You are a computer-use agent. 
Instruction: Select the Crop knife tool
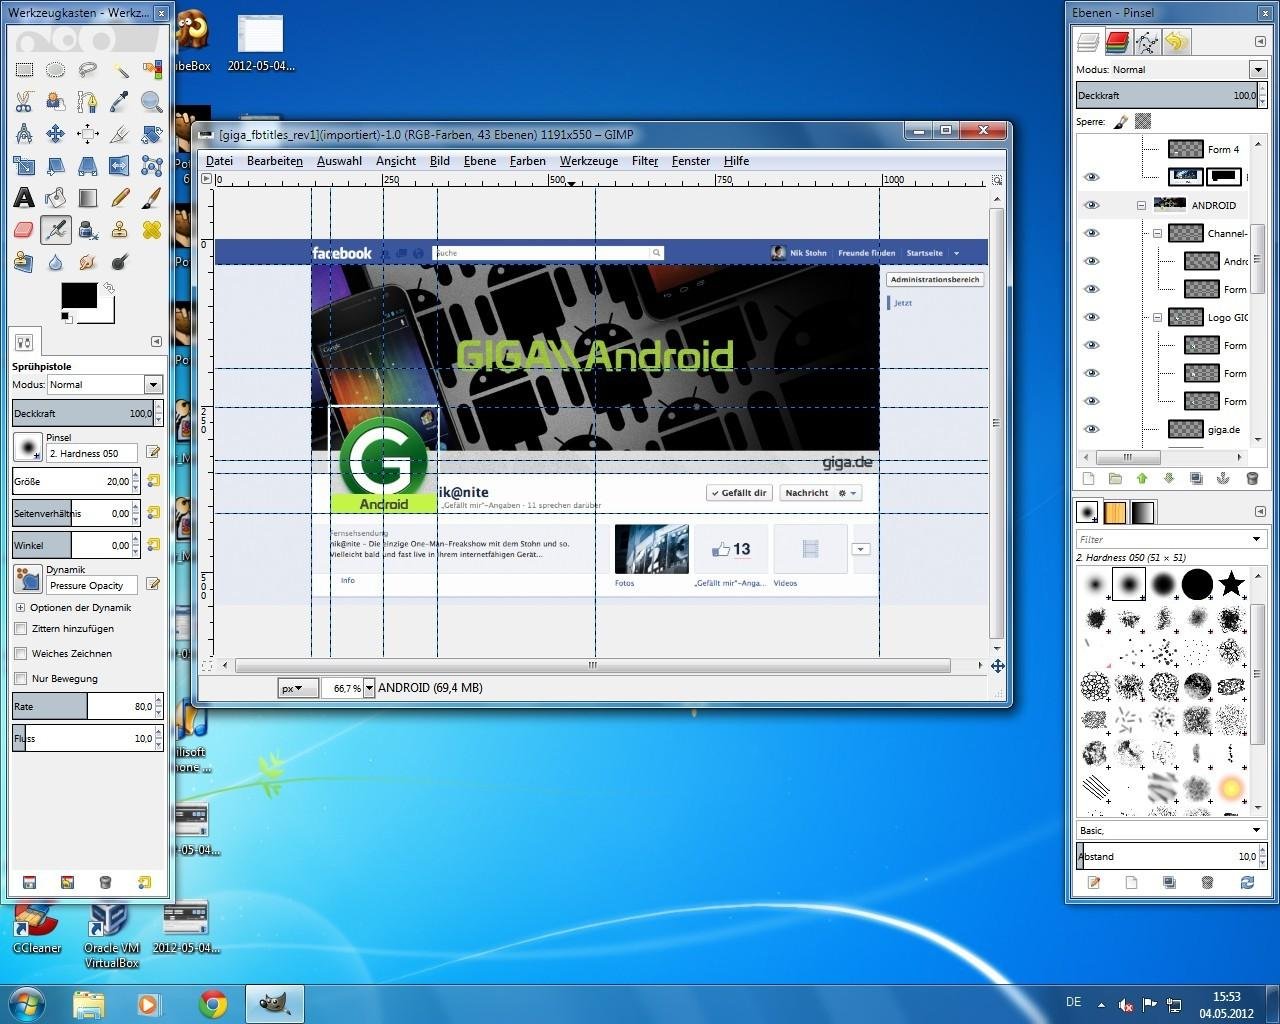point(120,133)
